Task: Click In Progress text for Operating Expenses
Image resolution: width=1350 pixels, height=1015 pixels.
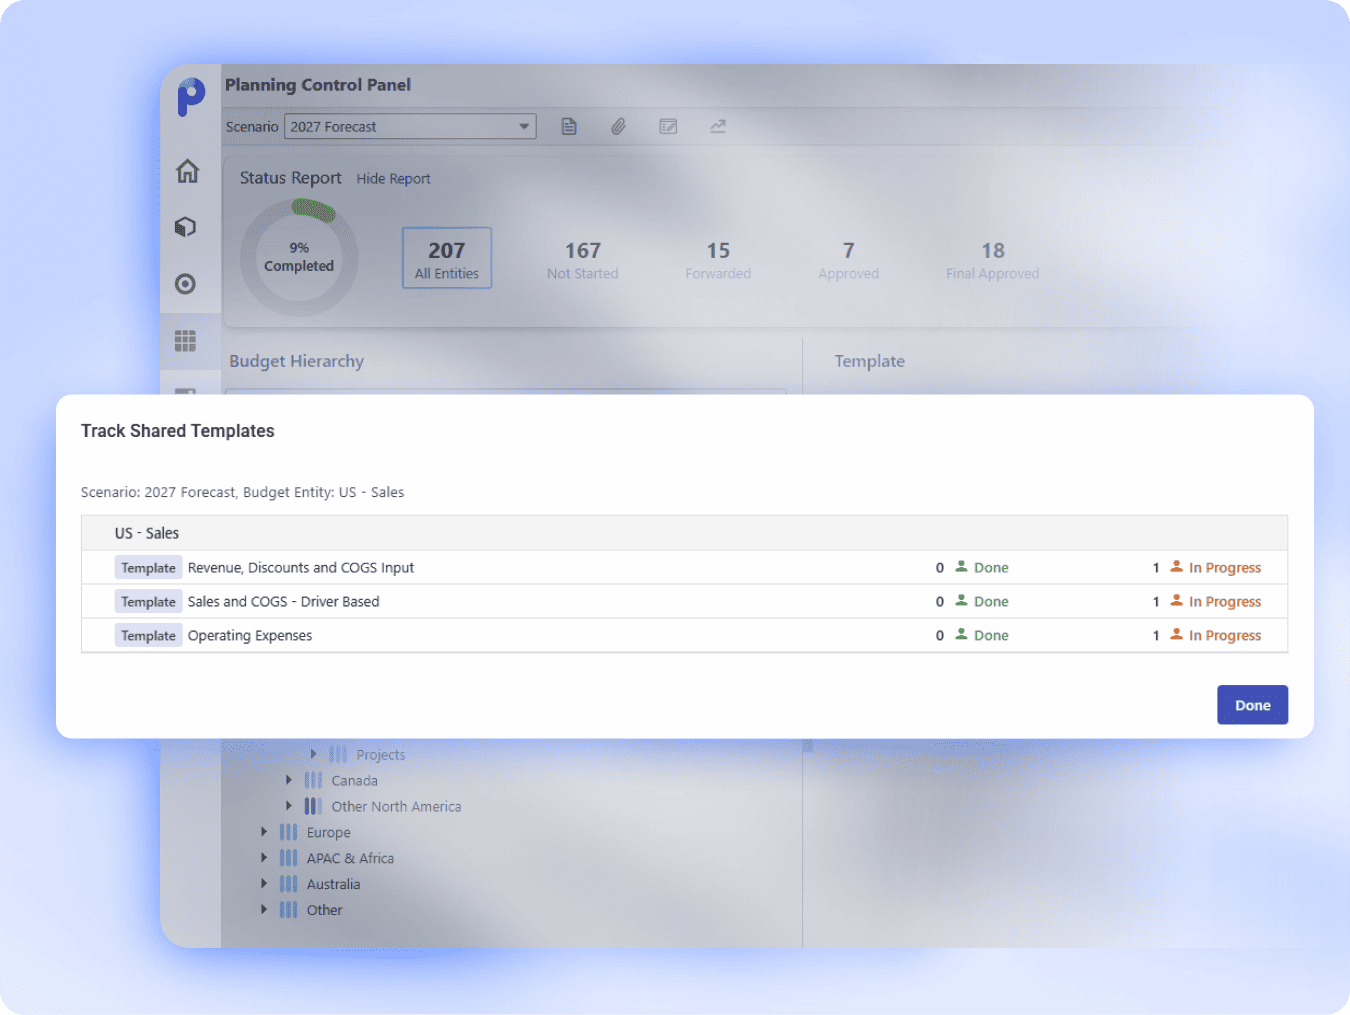Action: click(x=1225, y=636)
